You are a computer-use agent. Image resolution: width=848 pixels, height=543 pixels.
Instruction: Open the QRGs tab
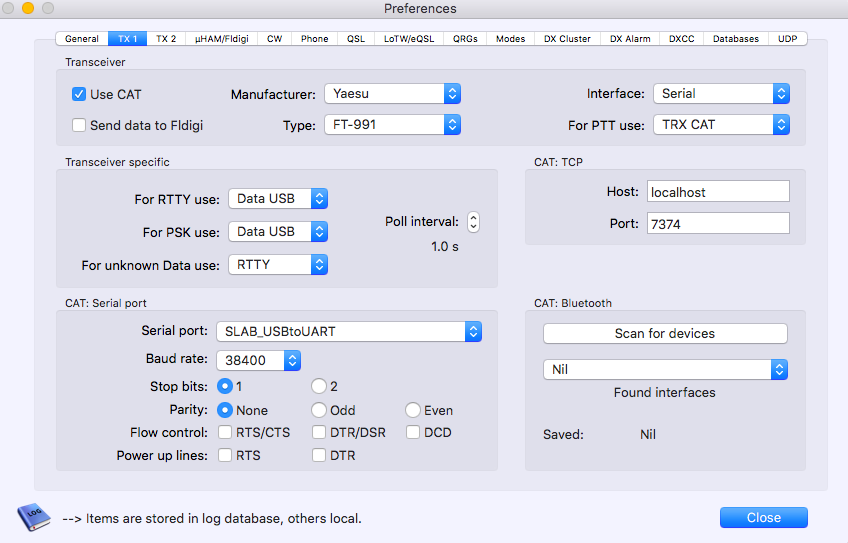click(x=465, y=38)
